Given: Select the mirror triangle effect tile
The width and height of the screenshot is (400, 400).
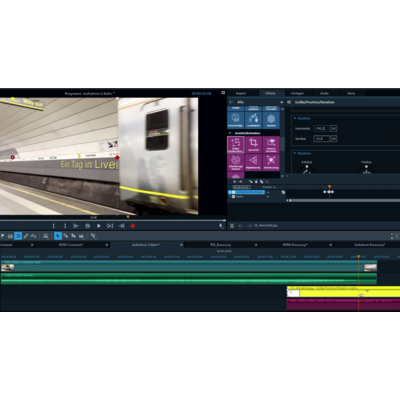Looking at the screenshot, I should click(x=253, y=162).
